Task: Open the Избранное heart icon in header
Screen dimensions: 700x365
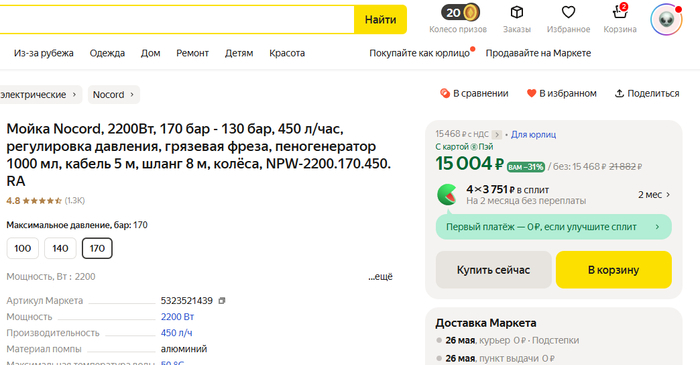Action: coord(568,12)
